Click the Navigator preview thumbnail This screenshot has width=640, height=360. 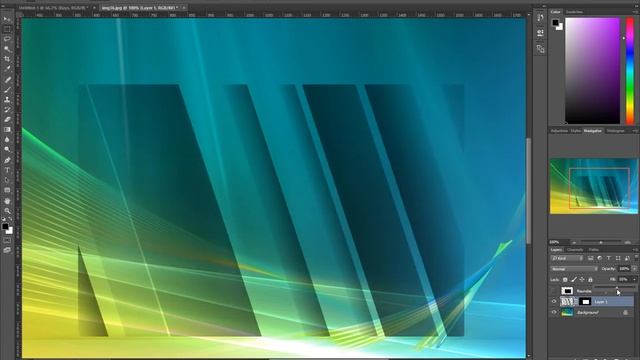coord(593,186)
